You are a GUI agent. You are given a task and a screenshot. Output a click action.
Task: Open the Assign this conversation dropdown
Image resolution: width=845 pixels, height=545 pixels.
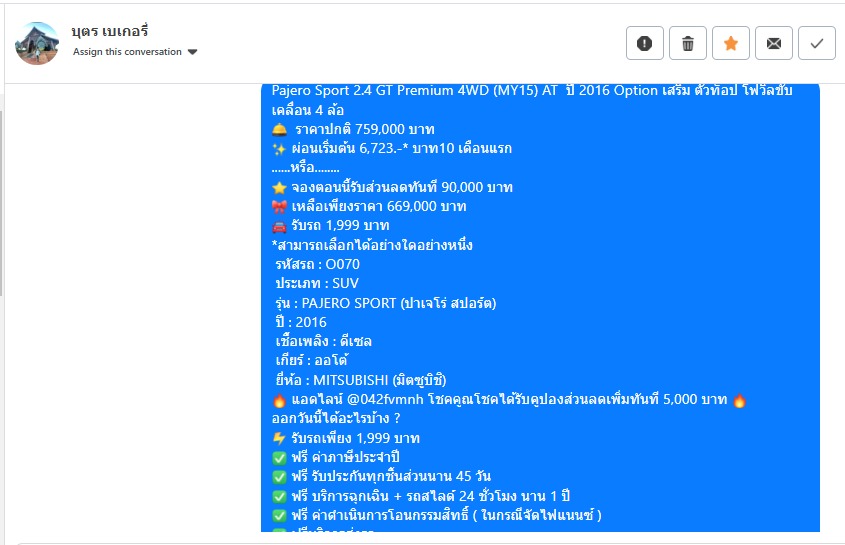[135, 52]
